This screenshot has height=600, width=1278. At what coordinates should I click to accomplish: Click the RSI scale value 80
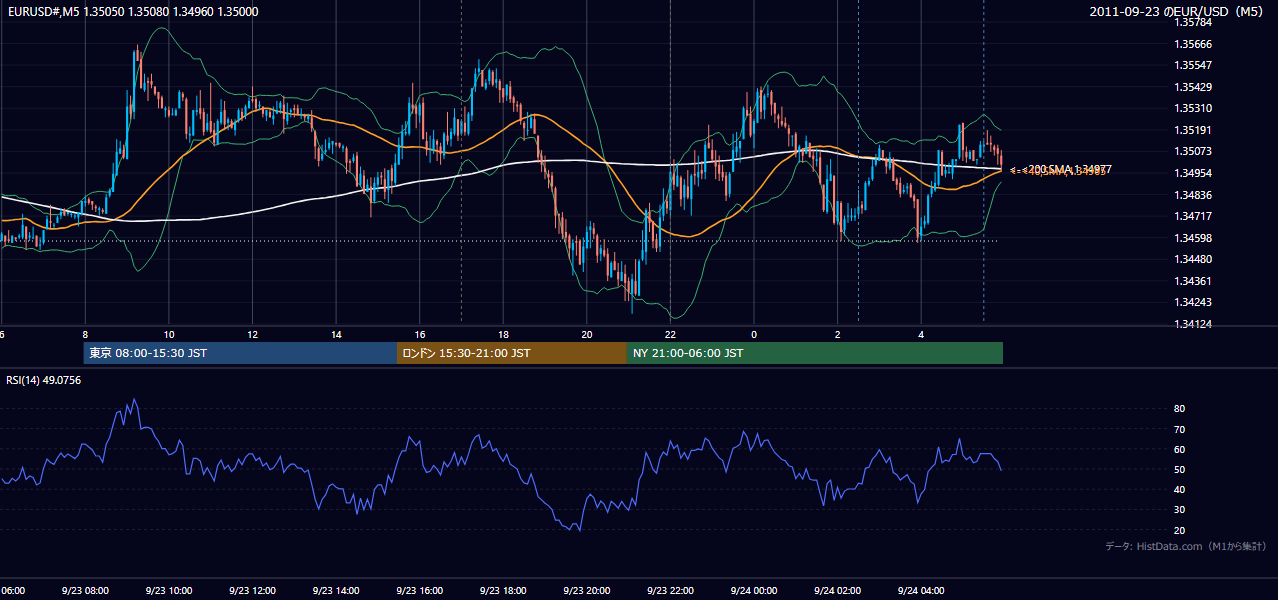click(x=1179, y=408)
